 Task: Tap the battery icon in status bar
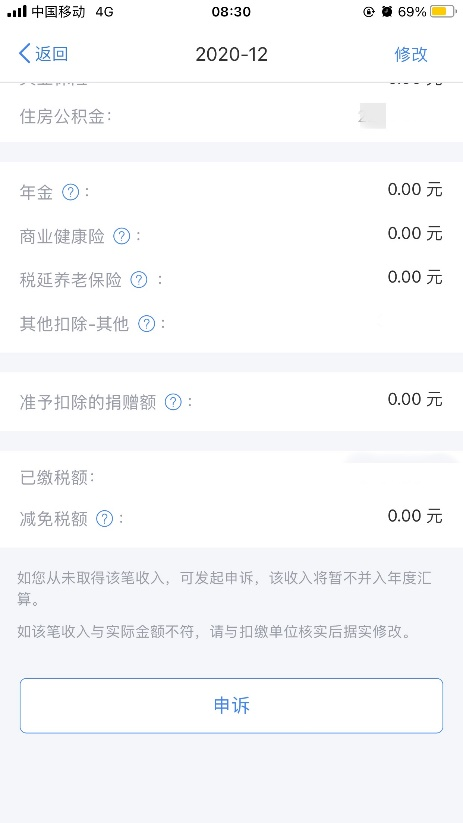(442, 12)
